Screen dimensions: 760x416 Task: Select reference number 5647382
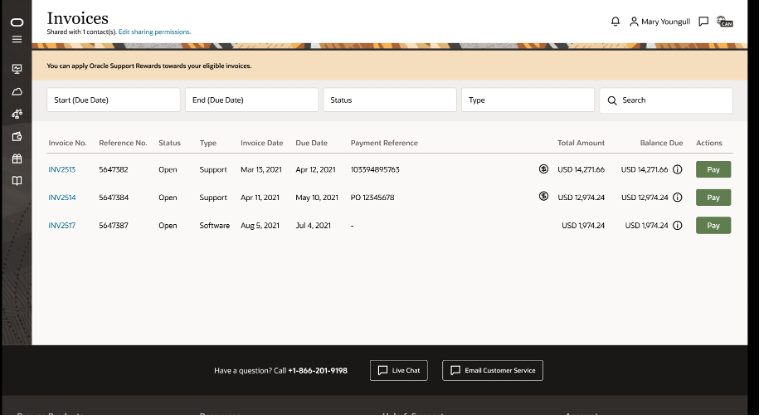pyautogui.click(x=113, y=170)
